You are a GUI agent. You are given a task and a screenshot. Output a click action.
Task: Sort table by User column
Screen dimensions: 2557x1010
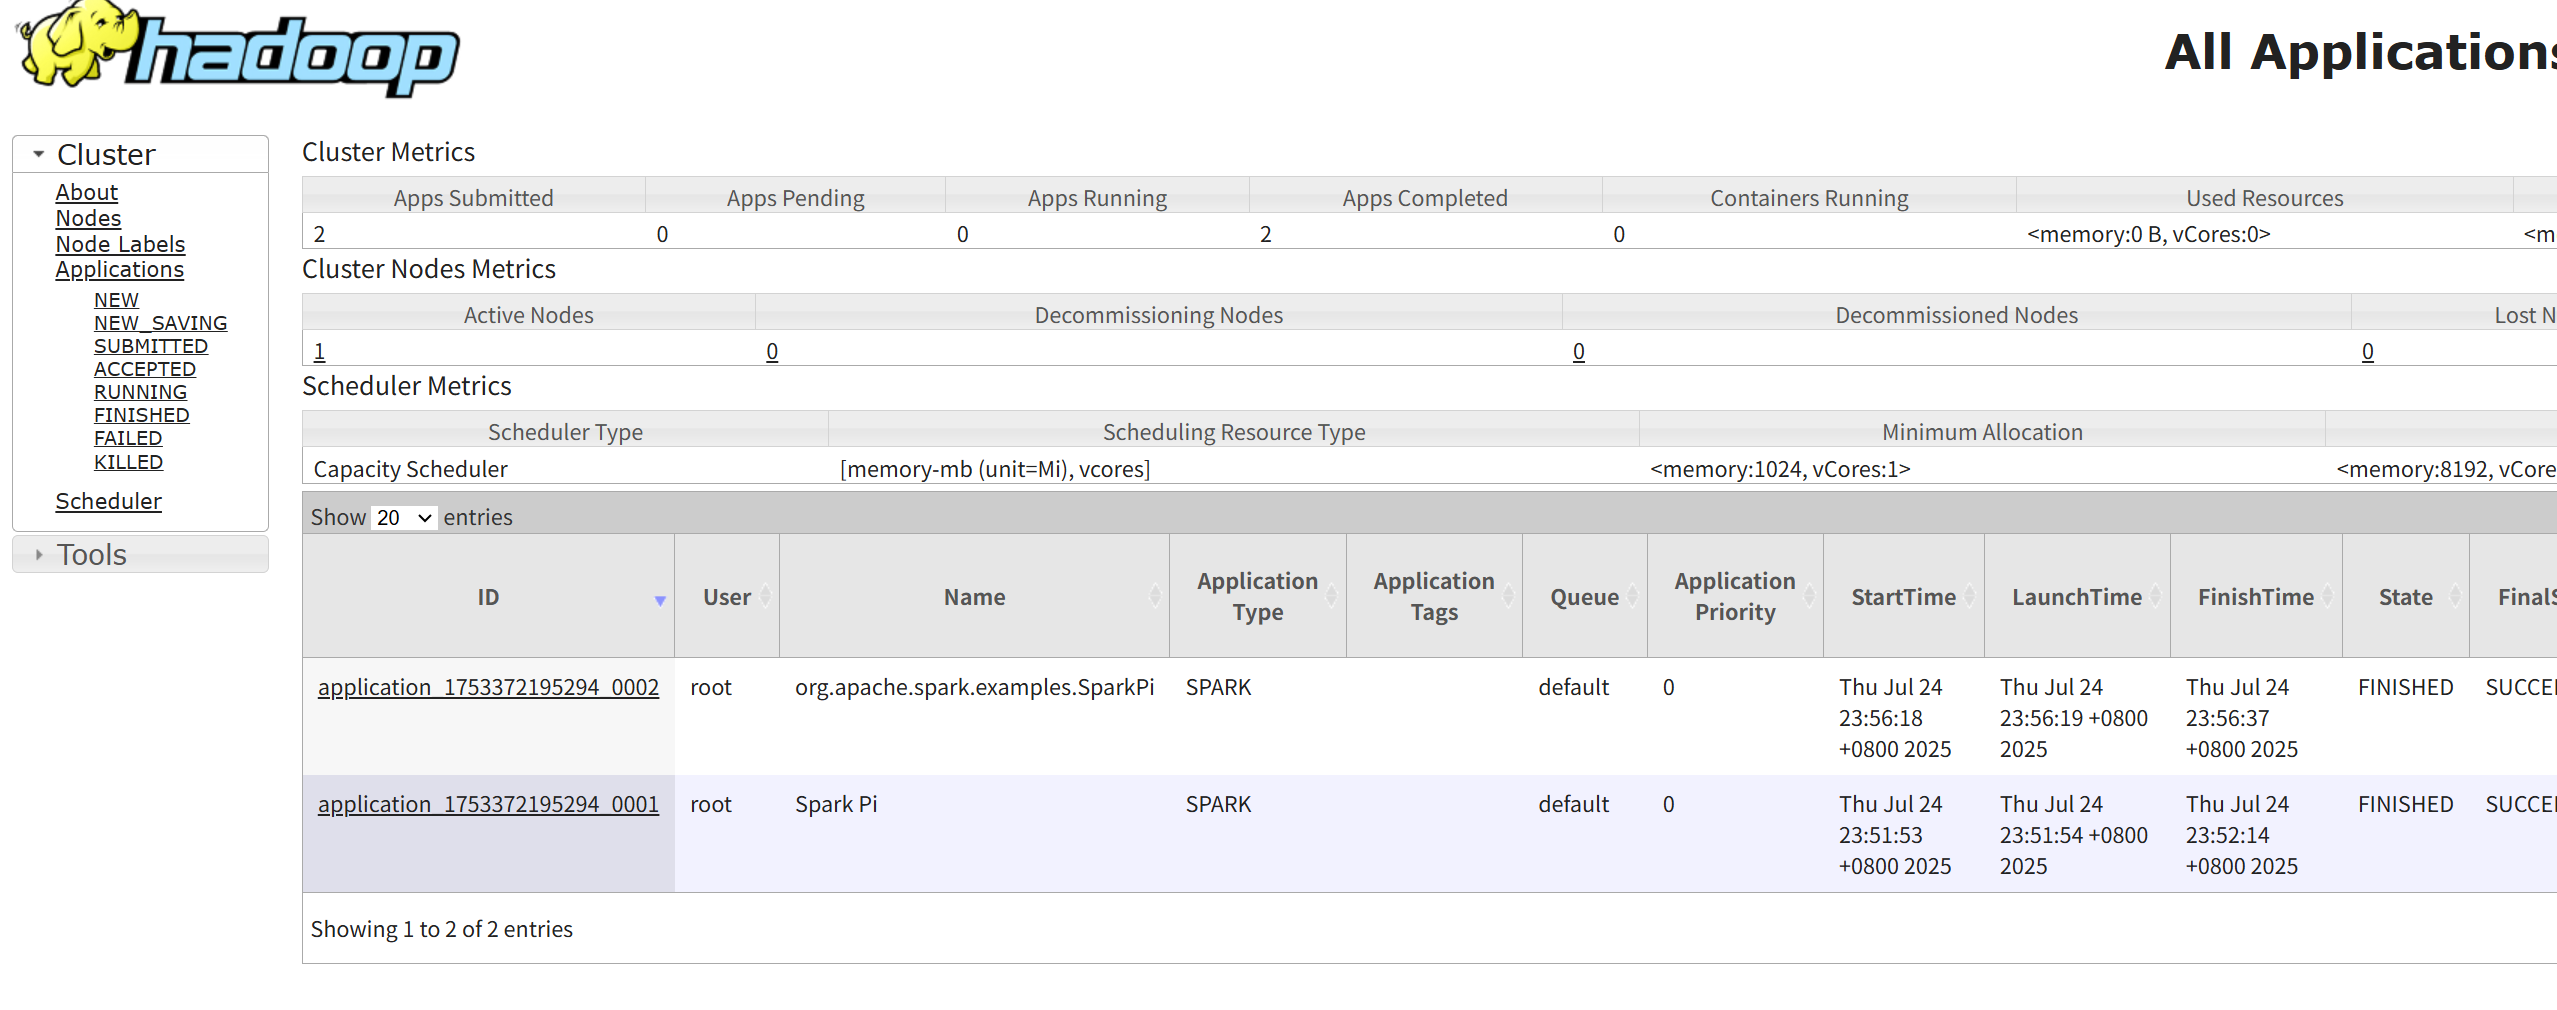pyautogui.click(x=727, y=597)
